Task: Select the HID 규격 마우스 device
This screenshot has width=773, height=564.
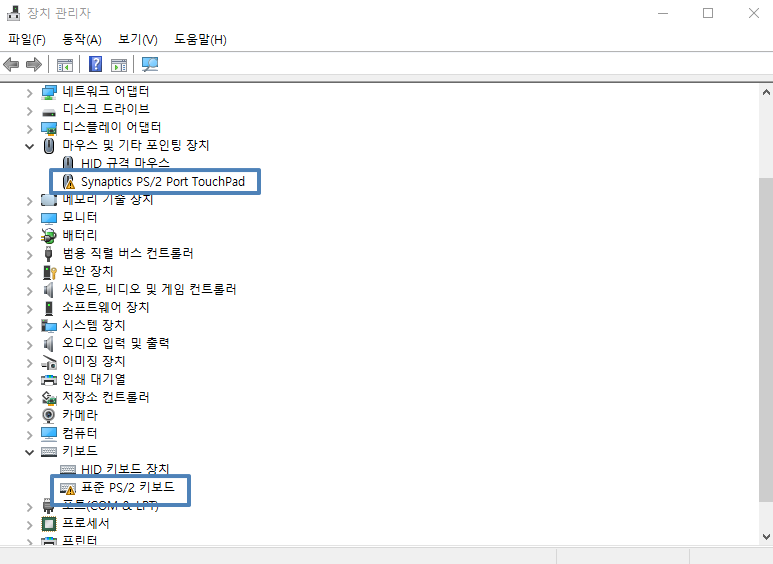Action: pos(125,163)
